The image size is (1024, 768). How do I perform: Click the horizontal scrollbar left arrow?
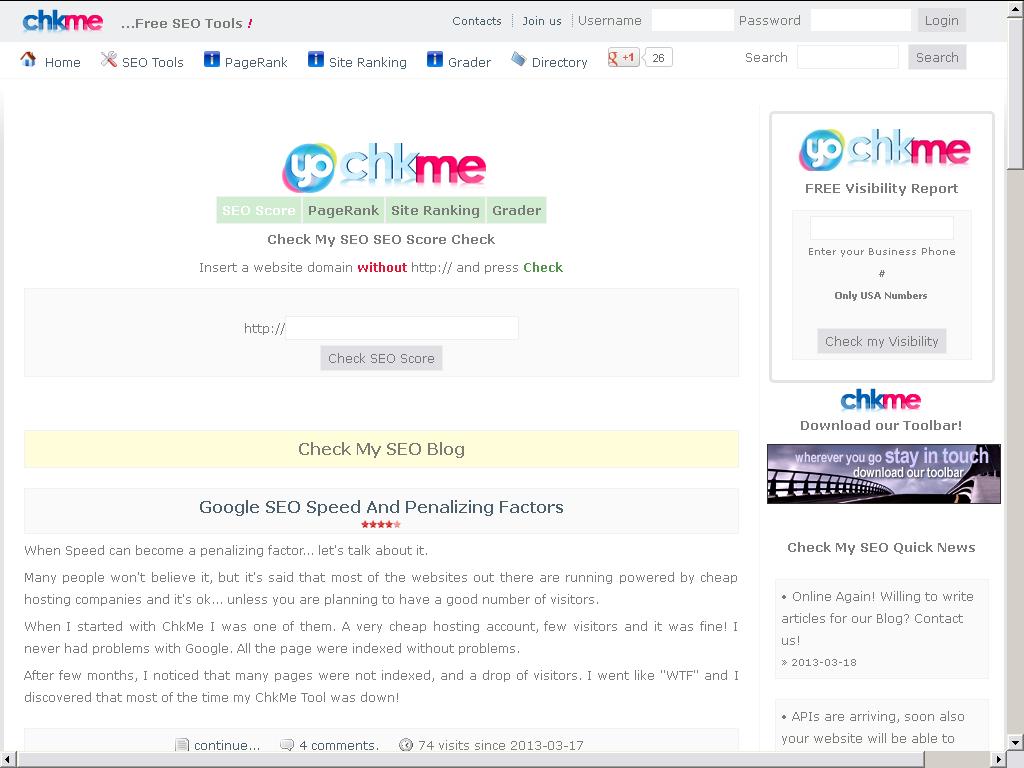click(8, 760)
